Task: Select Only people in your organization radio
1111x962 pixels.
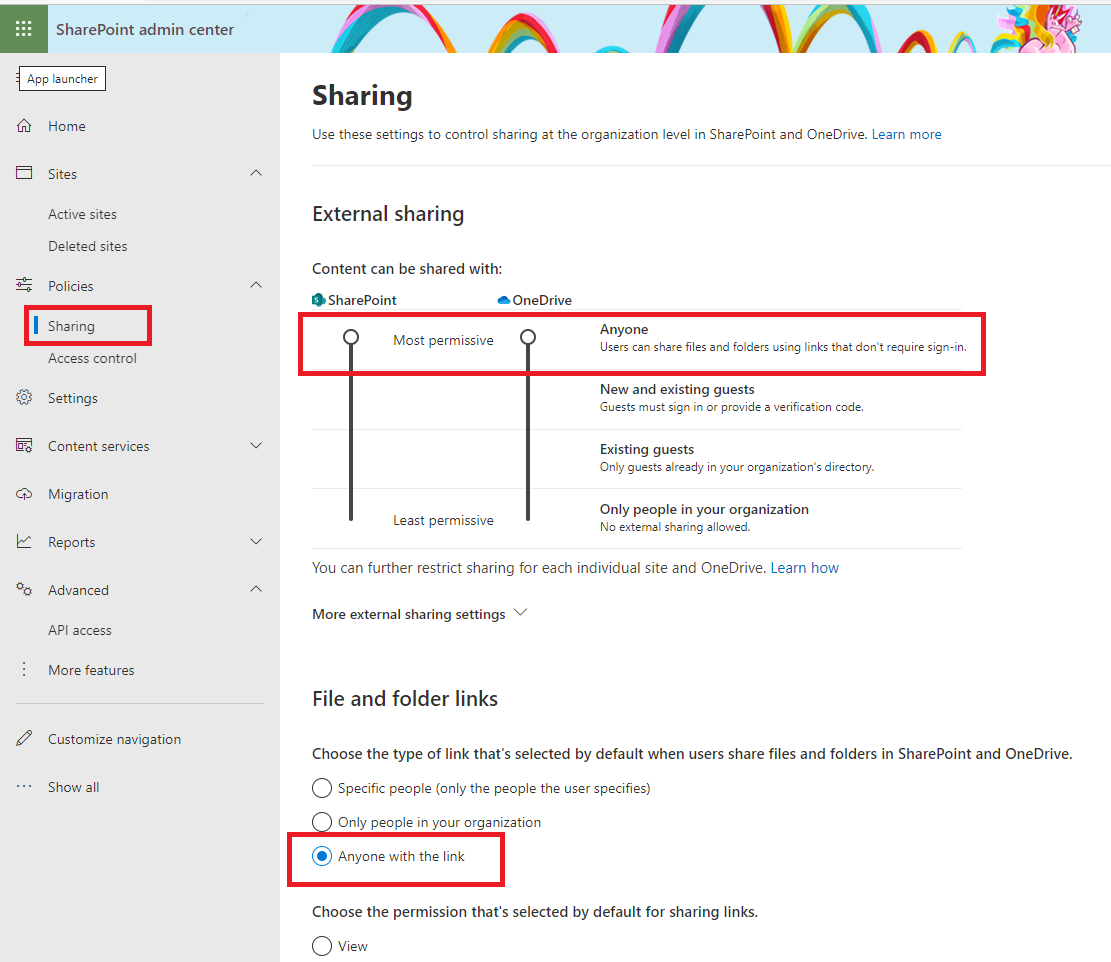Action: [x=322, y=822]
